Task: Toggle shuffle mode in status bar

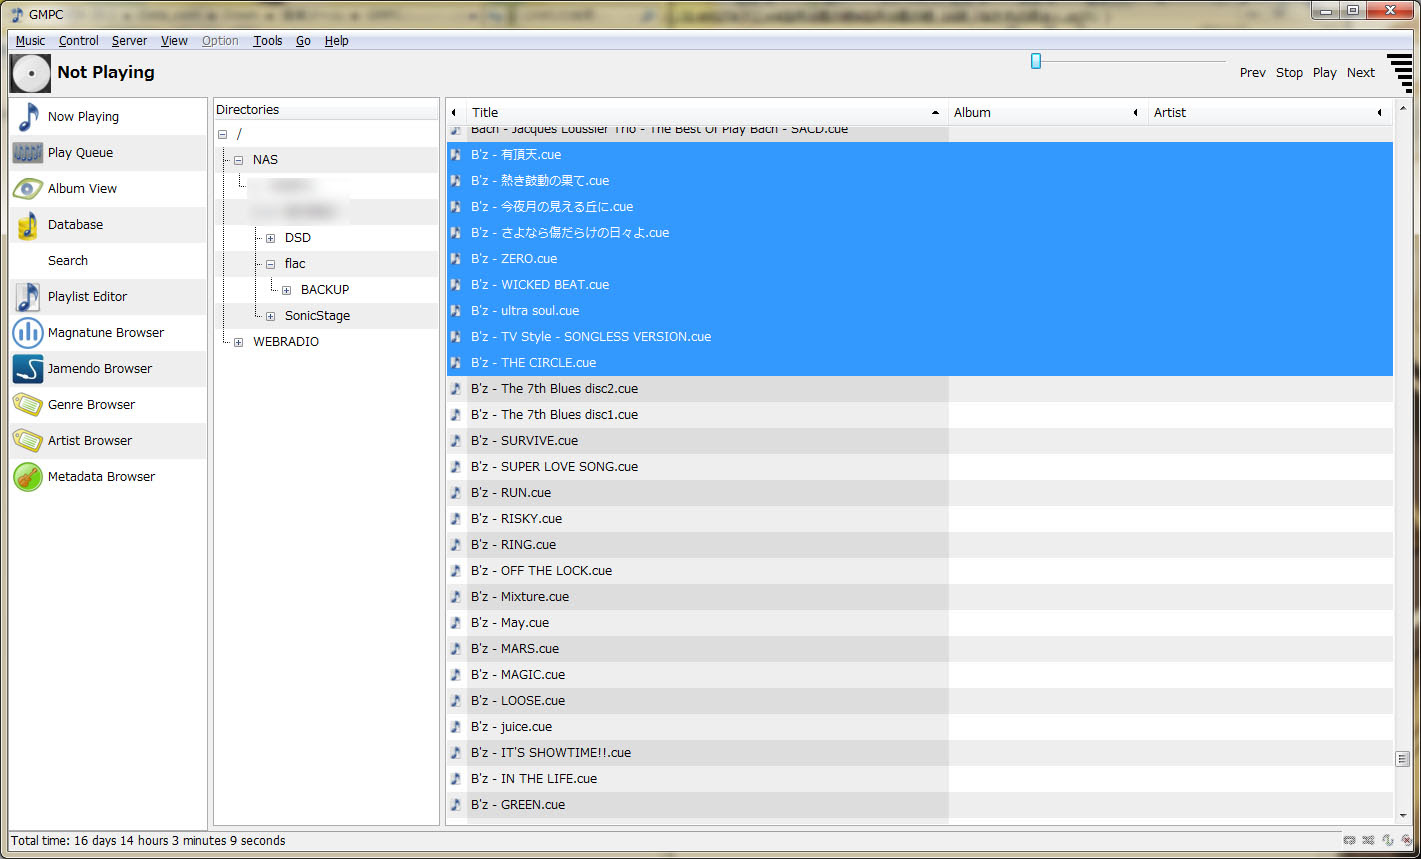Action: [x=1369, y=841]
